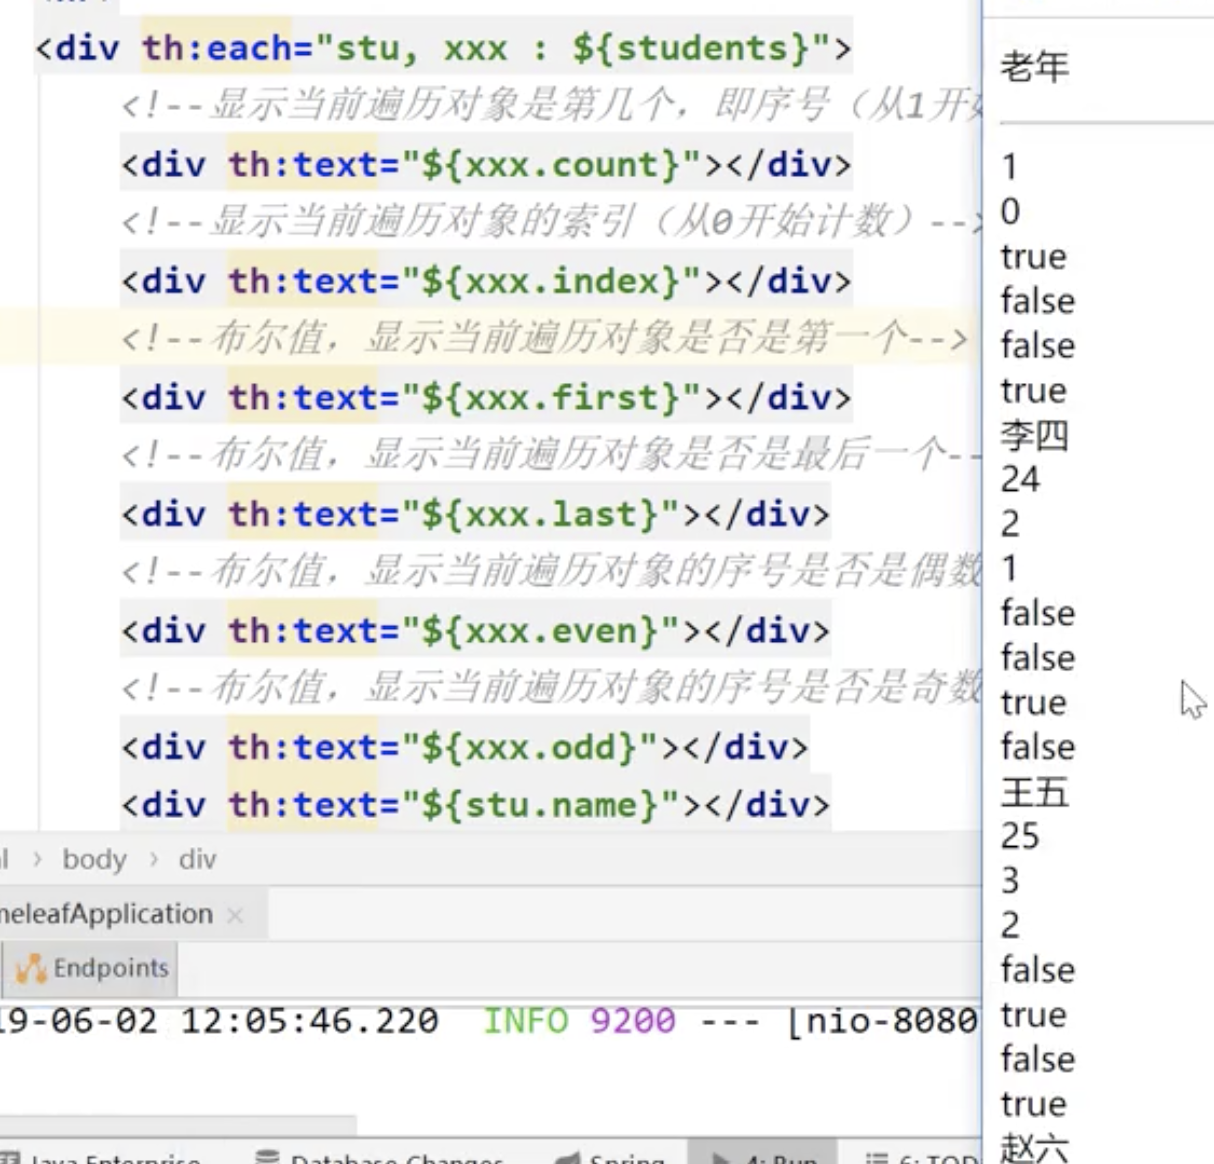Click the comment 是否是最后一个

tap(551, 456)
